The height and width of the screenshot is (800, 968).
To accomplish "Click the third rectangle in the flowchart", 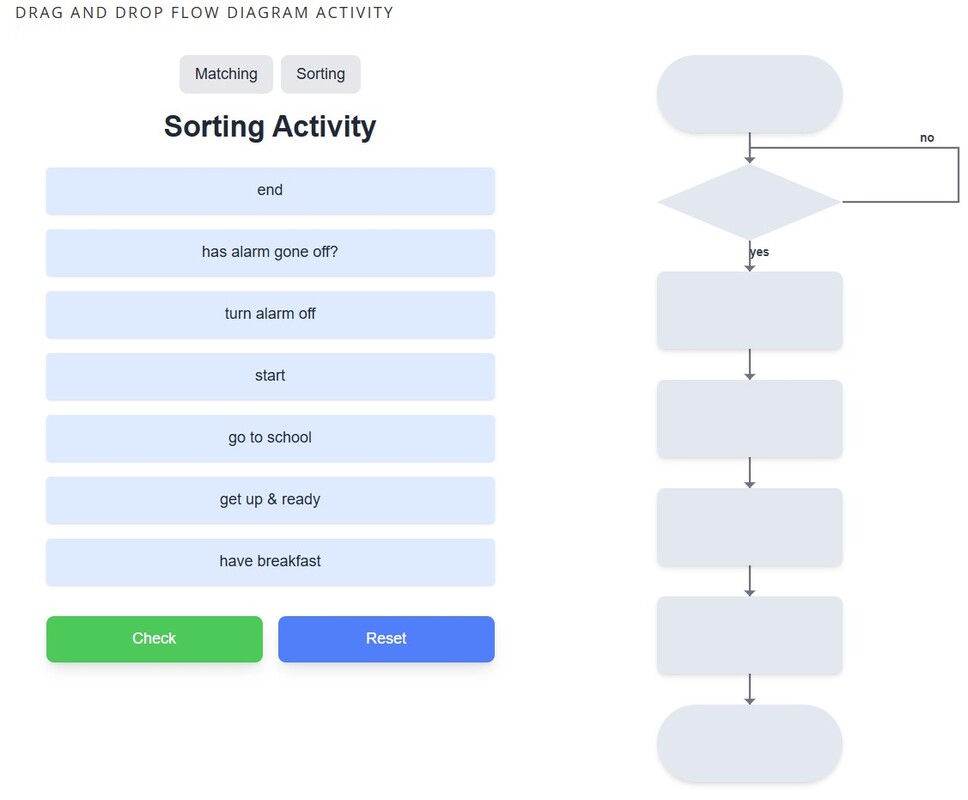I will coord(749,527).
